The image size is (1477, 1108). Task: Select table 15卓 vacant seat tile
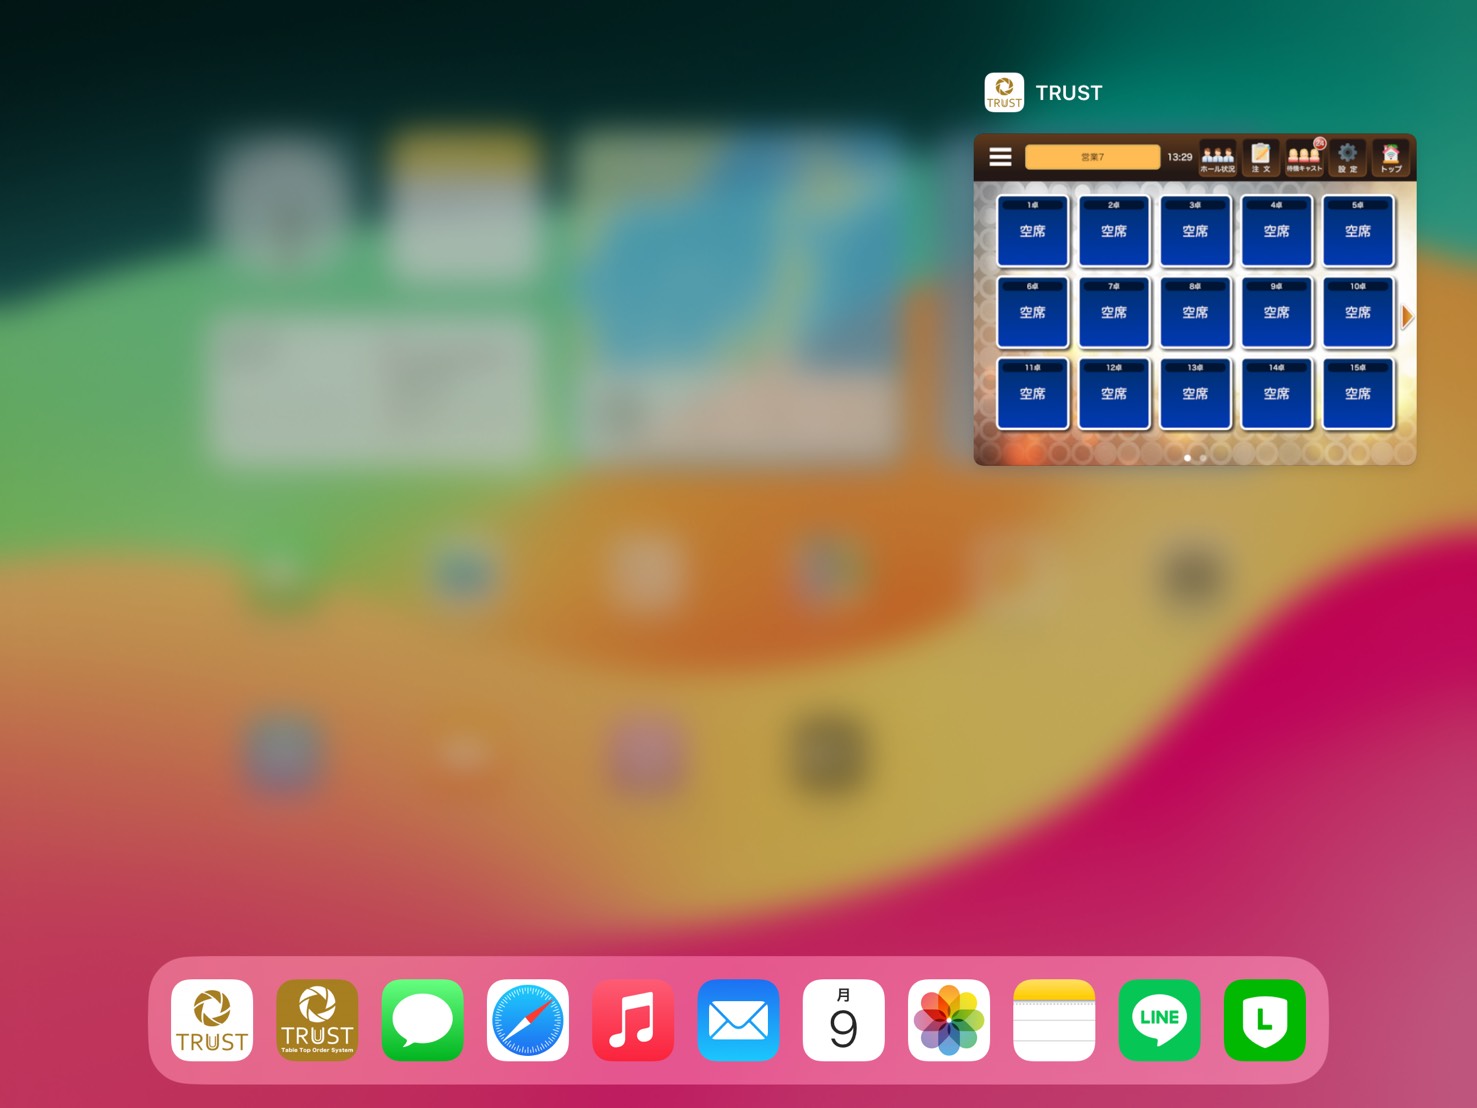point(1357,394)
